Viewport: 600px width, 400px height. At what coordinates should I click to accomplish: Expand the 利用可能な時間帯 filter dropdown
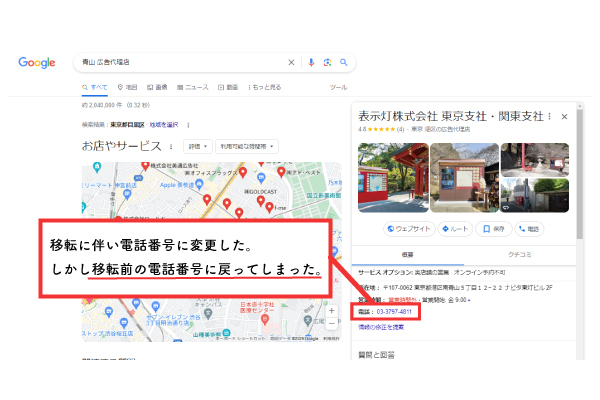(x=247, y=146)
